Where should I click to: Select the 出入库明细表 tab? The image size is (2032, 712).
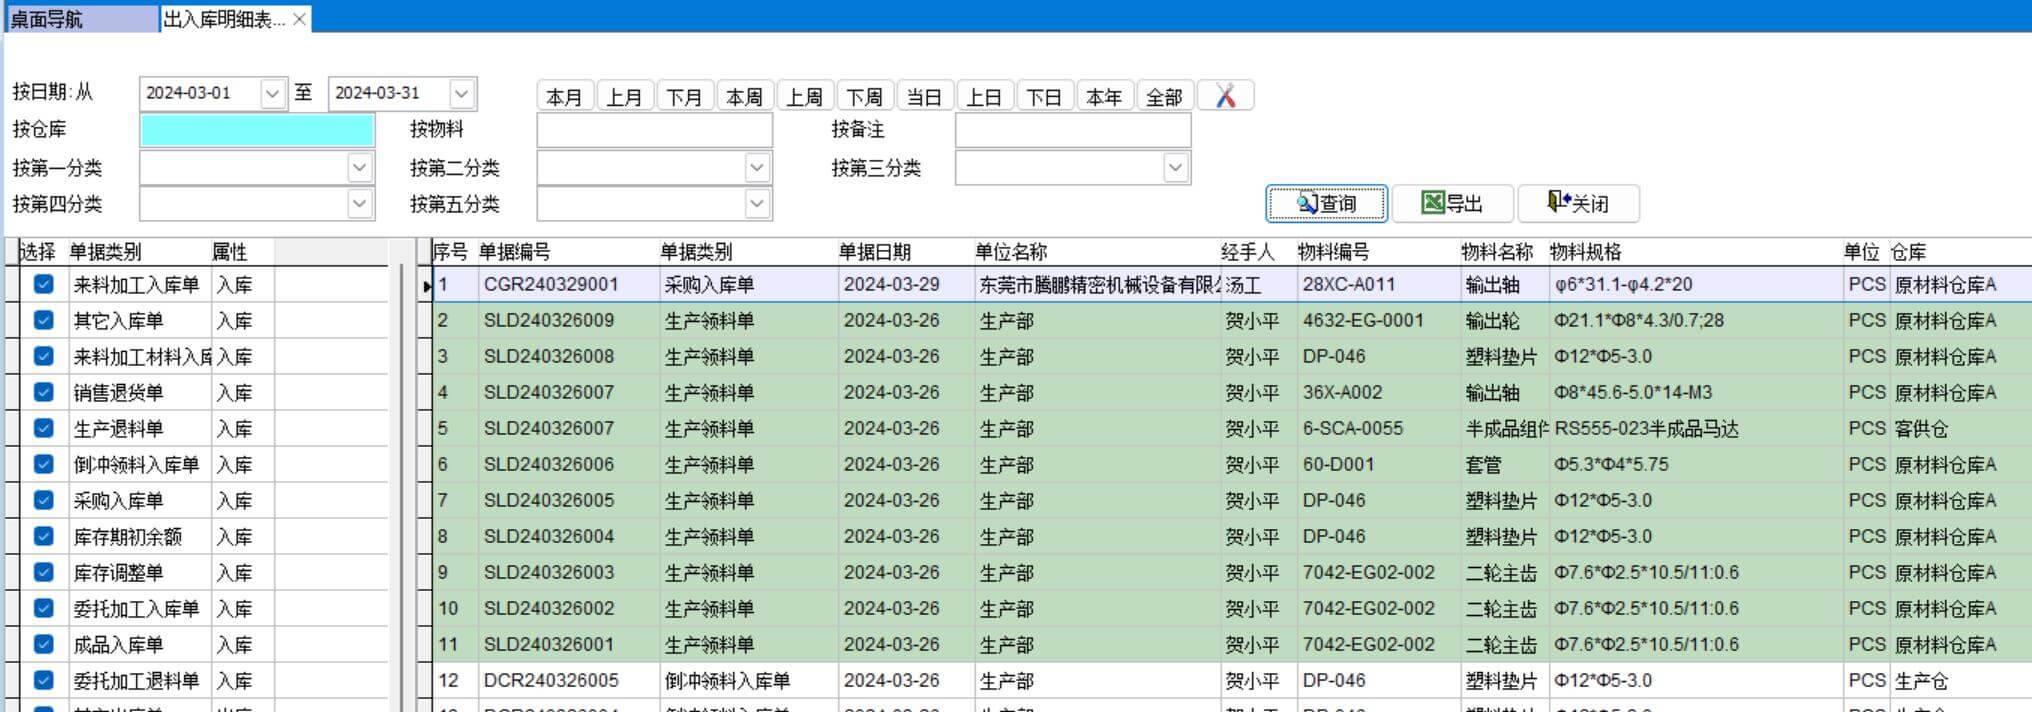click(x=224, y=19)
